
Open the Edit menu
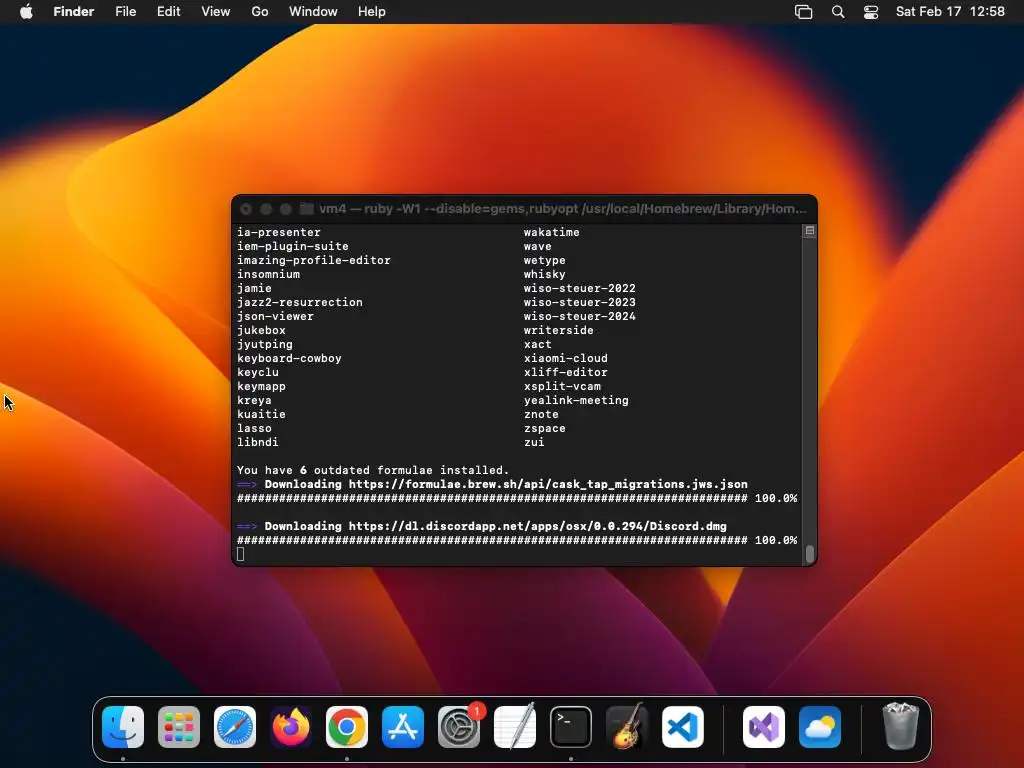(x=168, y=12)
